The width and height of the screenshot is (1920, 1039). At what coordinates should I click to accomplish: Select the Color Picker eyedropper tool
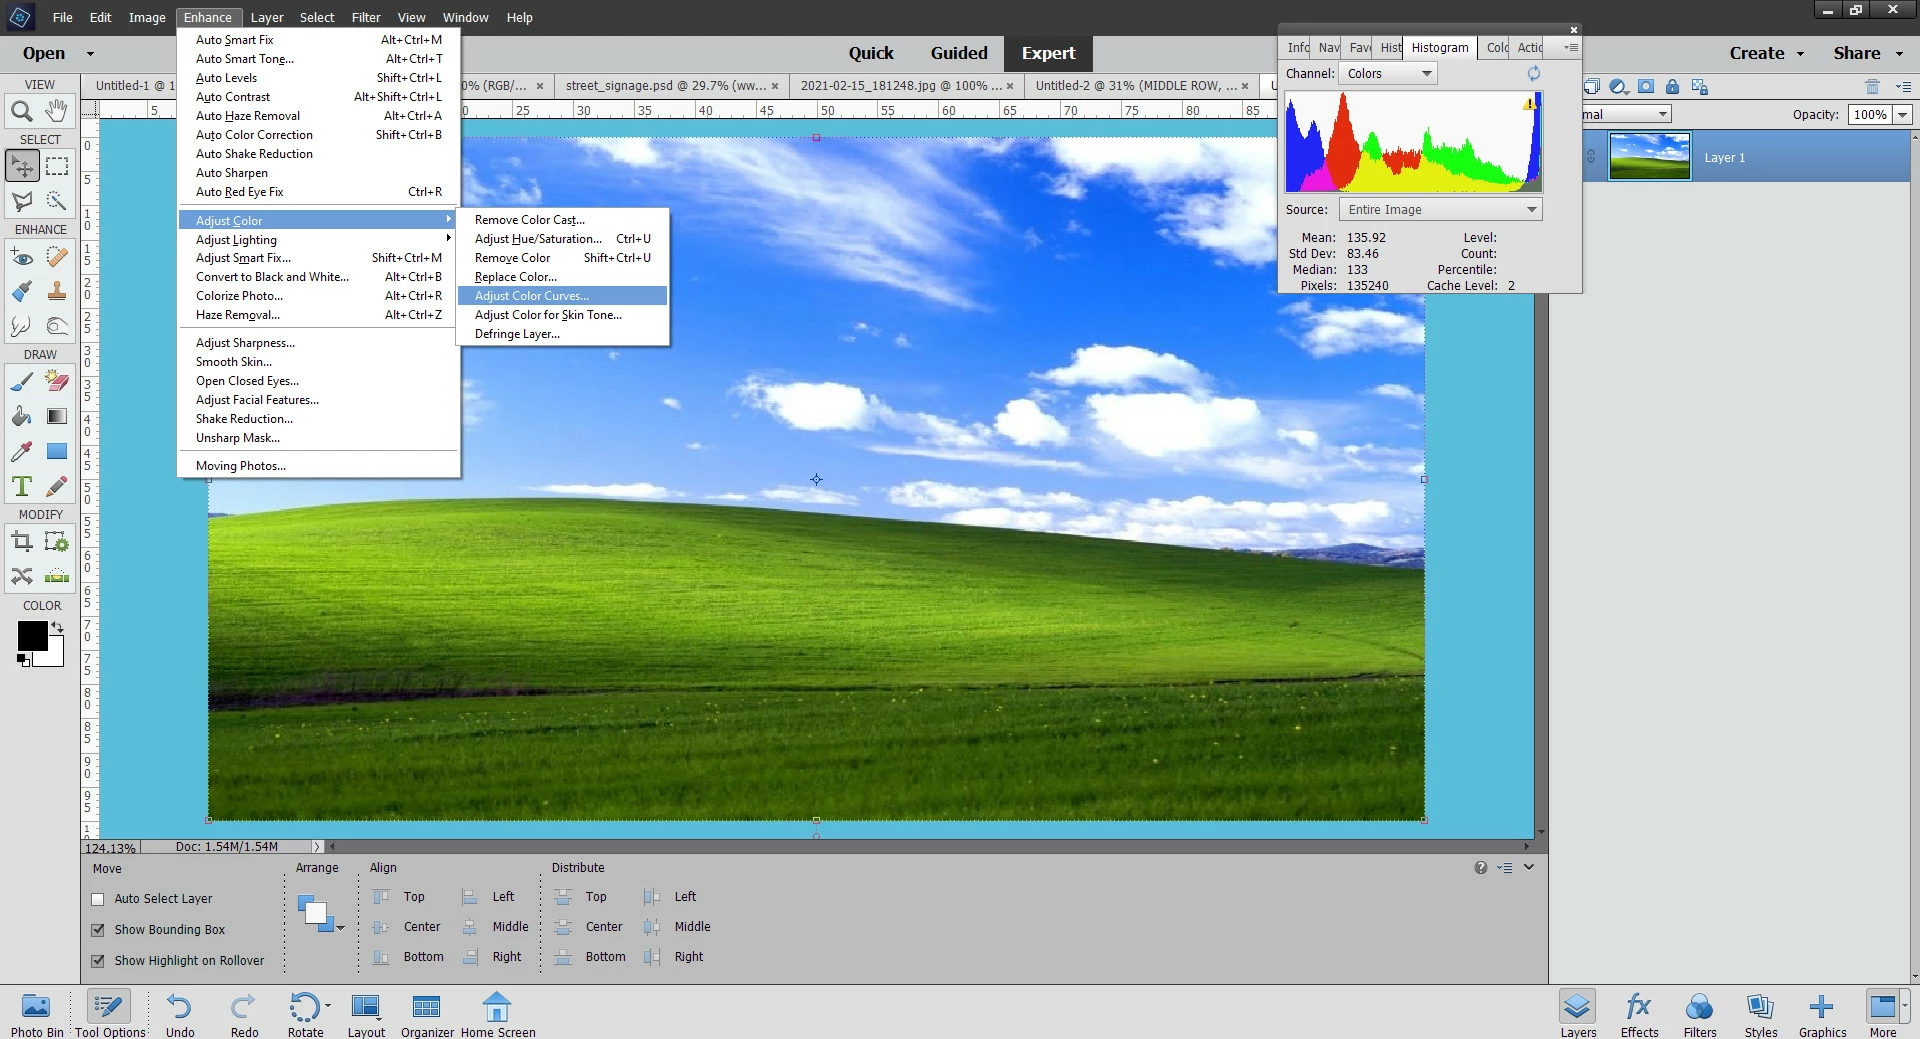[21, 451]
